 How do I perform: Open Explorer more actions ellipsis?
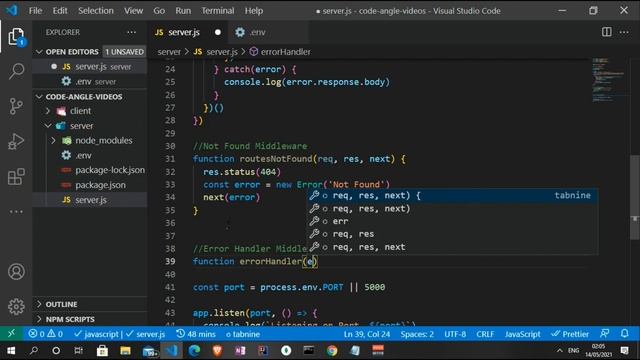tap(131, 32)
